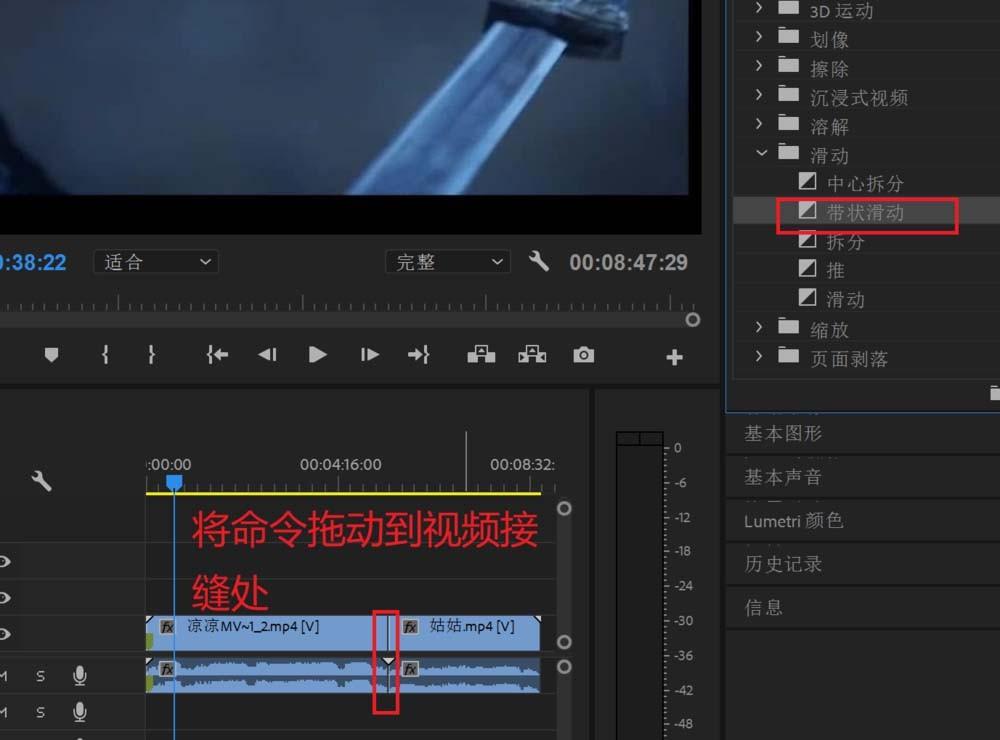The image size is (1000, 740).
Task: Select the 带状滑动 transition effect
Action: click(862, 212)
